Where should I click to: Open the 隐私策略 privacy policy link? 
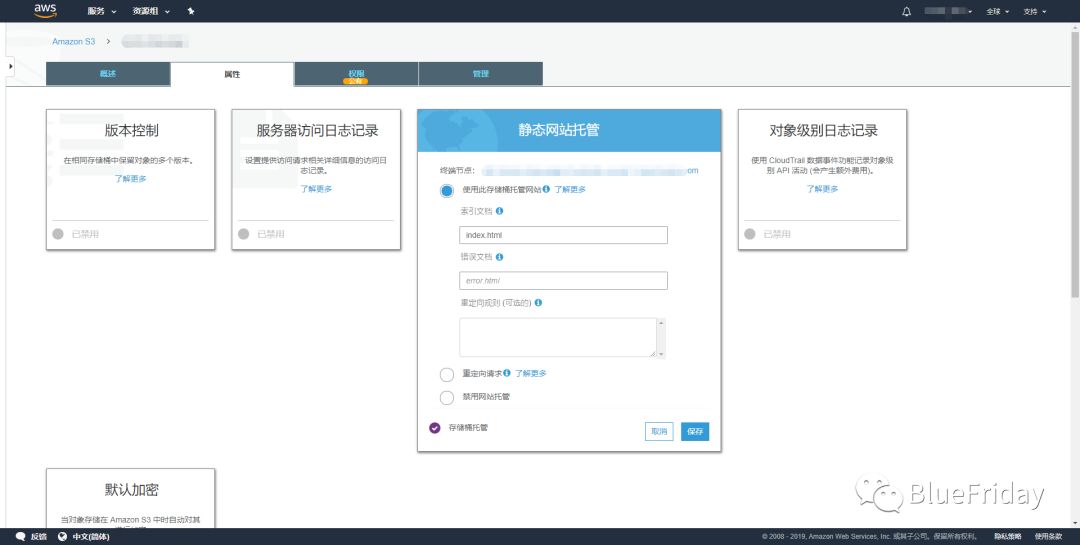pos(1008,536)
